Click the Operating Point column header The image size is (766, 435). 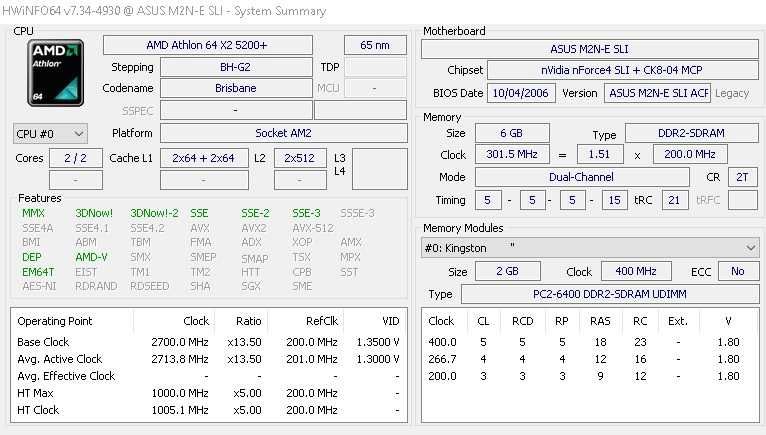[x=55, y=321]
